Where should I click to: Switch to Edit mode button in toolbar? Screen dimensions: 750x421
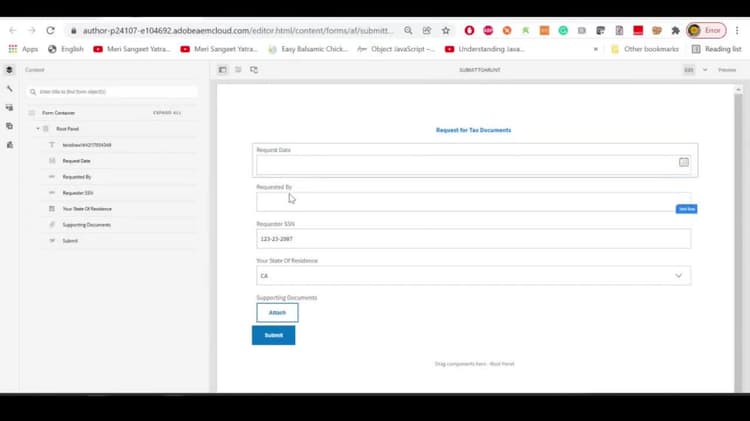688,70
